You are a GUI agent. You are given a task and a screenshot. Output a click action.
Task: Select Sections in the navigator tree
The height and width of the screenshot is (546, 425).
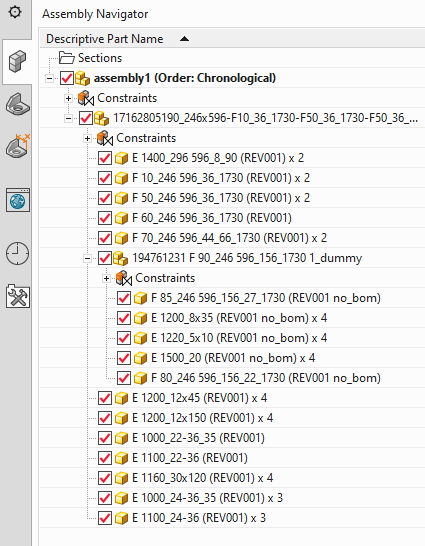point(100,58)
